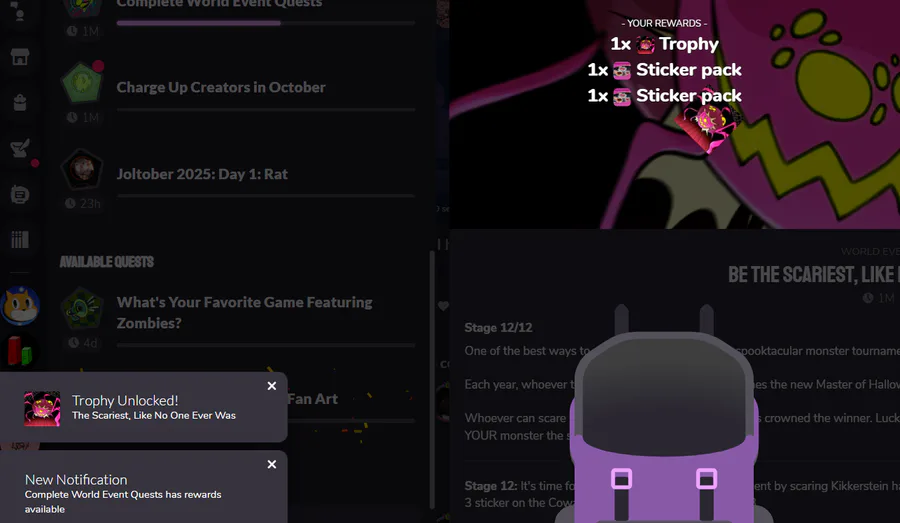Viewport: 900px width, 523px height.
Task: Click the top sidebar icon above store
Action: 20,11
